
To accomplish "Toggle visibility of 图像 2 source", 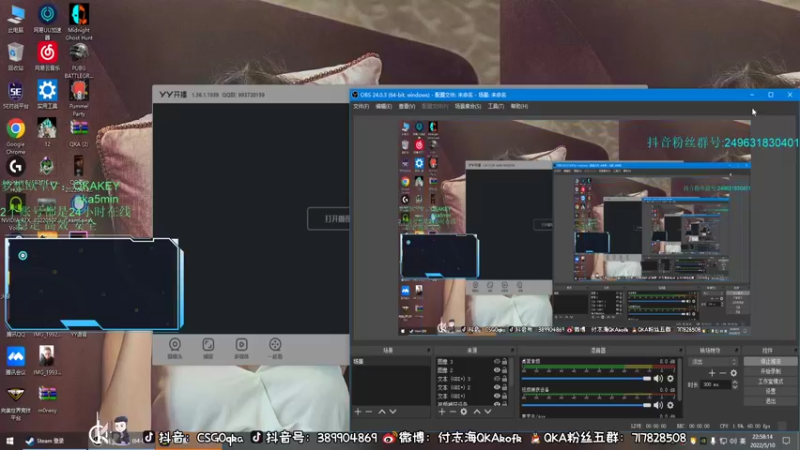I will click(496, 370).
